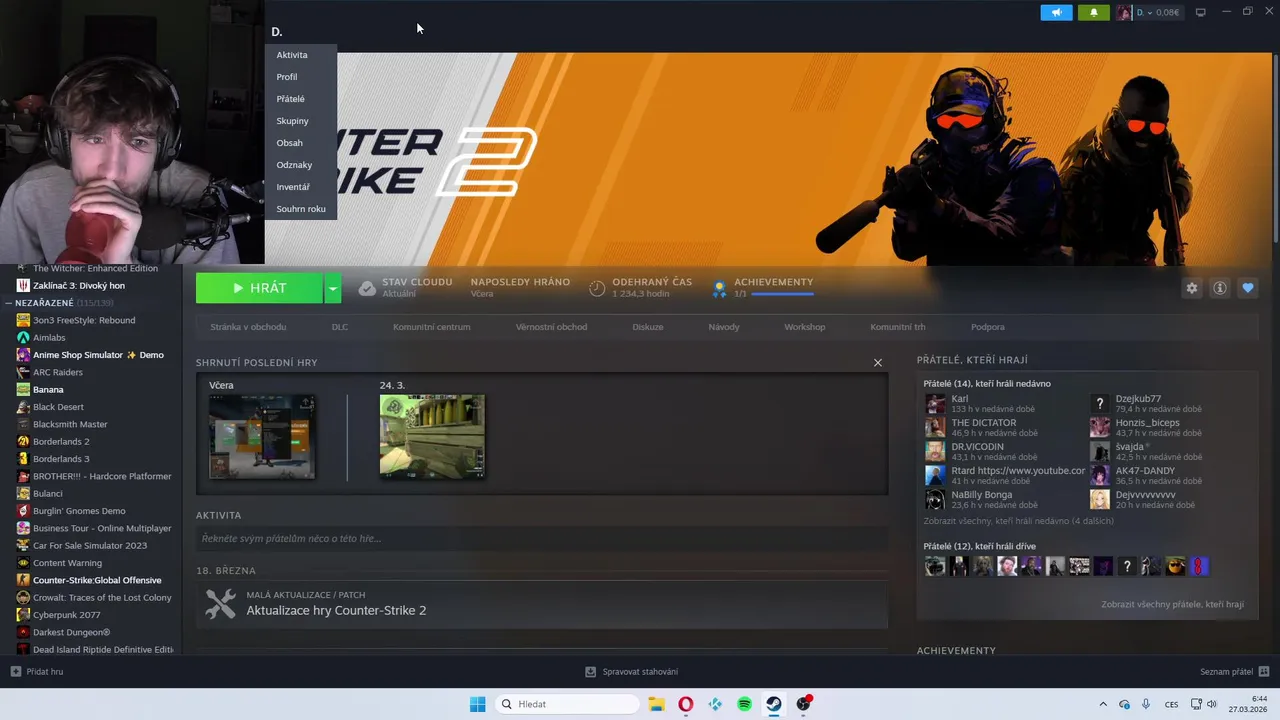Select Profil from profile menu

287,77
